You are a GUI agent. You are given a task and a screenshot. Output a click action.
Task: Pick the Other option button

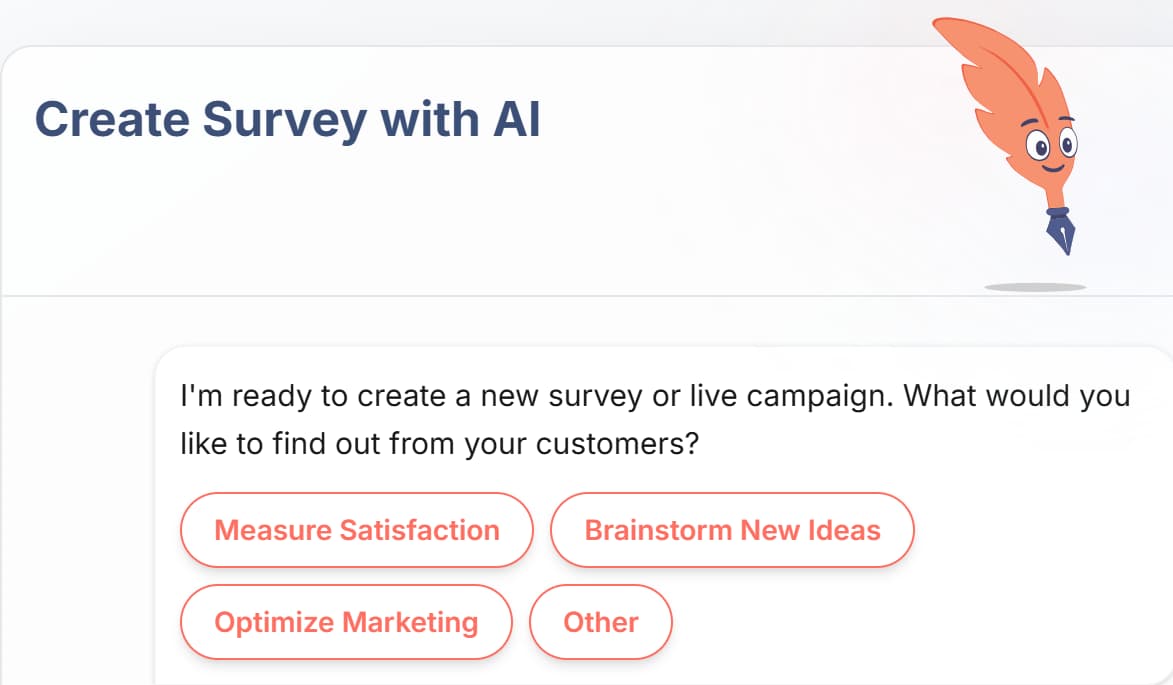601,622
